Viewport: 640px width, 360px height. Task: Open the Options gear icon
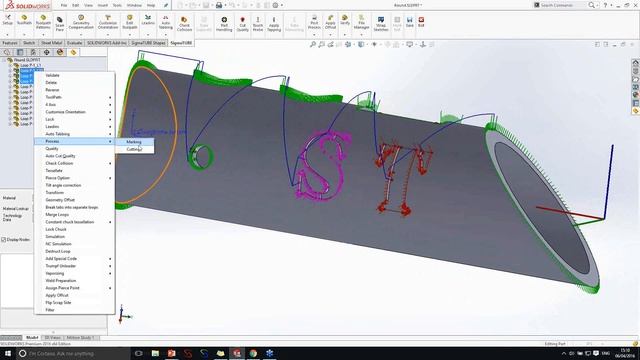point(276,5)
